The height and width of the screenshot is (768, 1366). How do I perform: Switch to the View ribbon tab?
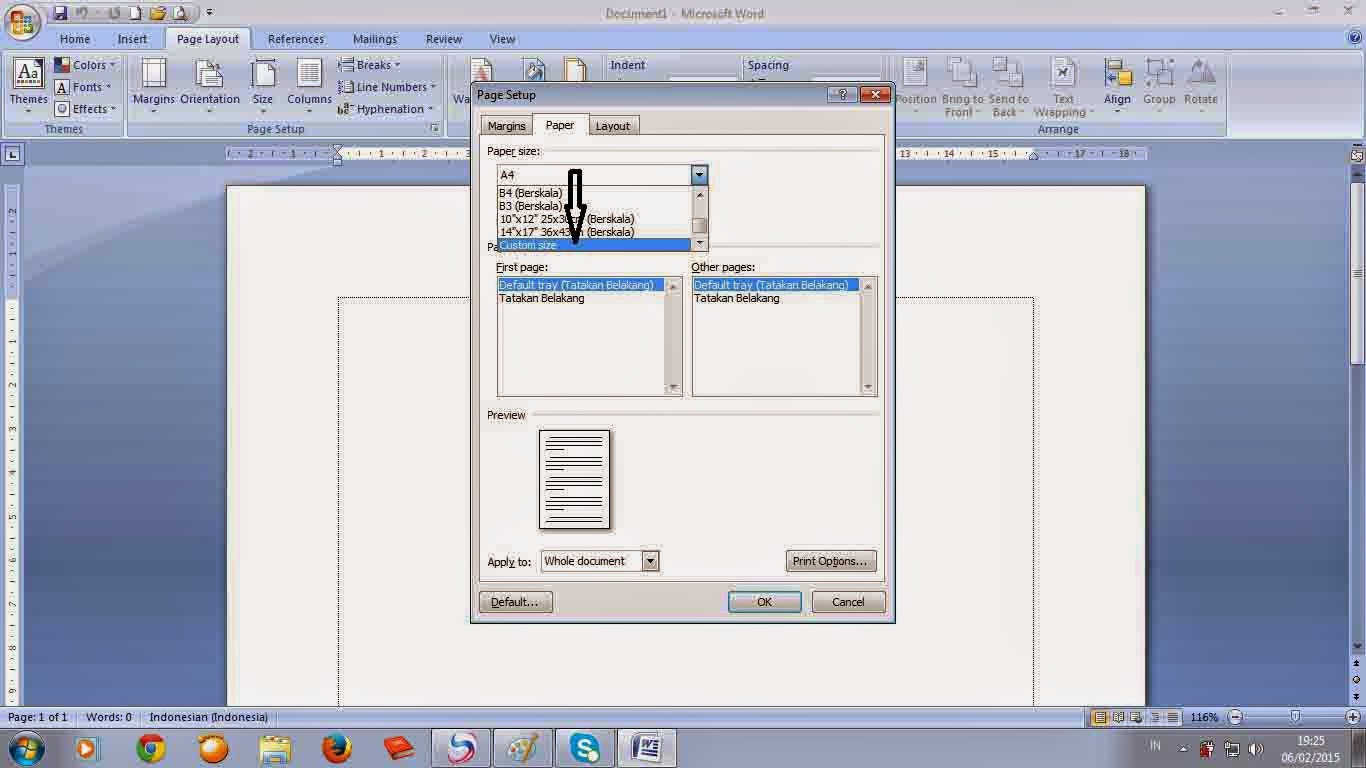502,39
